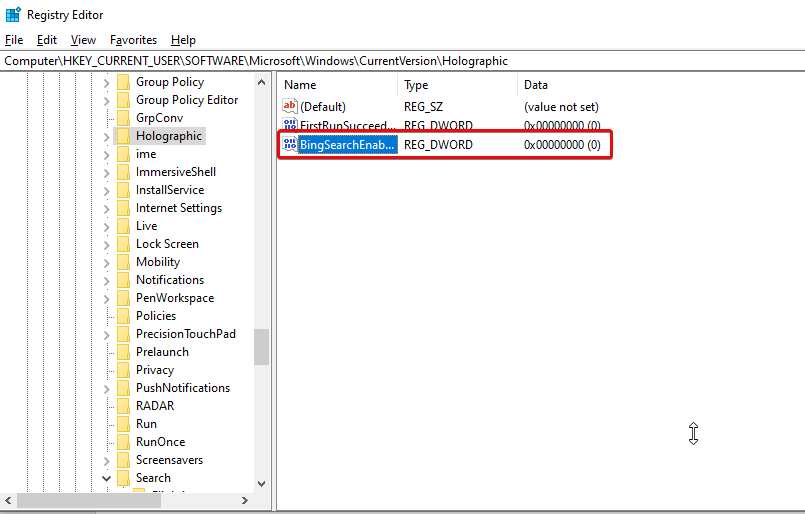Select the RunOnce key label
This screenshot has width=805, height=514.
[160, 442]
